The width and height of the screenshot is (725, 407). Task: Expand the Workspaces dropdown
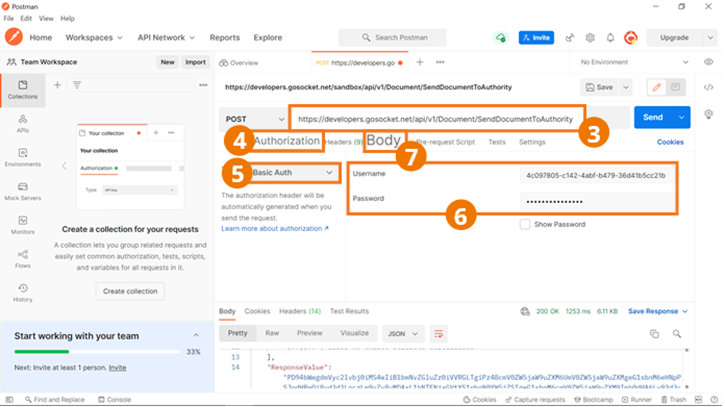click(x=94, y=37)
